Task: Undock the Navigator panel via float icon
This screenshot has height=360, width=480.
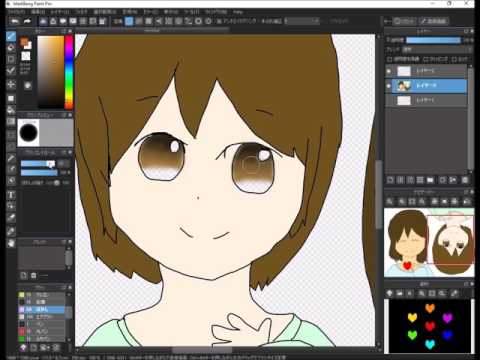Action: (466, 192)
